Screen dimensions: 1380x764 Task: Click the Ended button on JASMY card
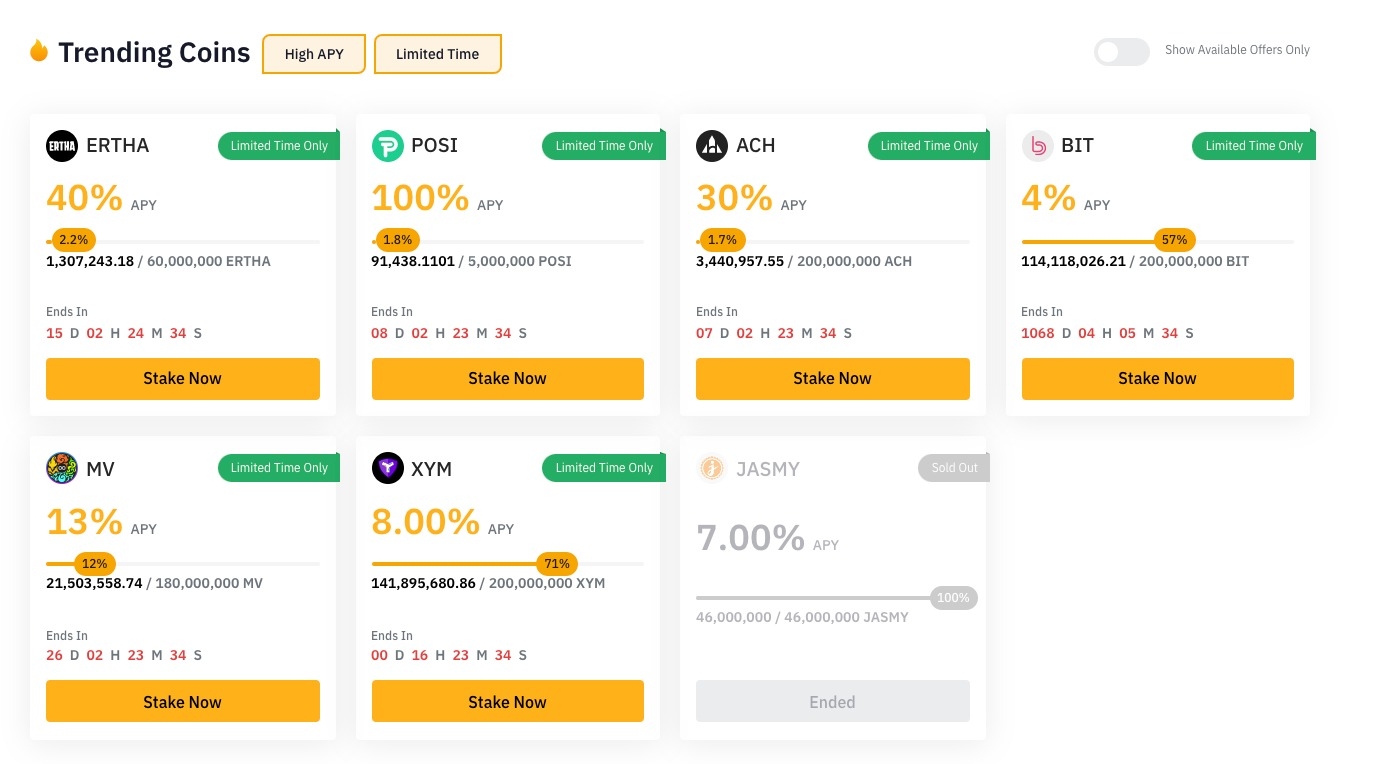(x=833, y=702)
